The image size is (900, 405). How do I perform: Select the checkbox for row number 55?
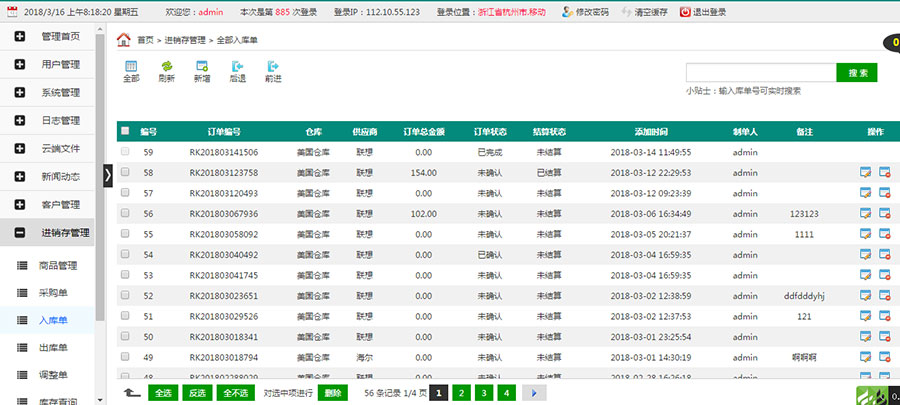125,234
